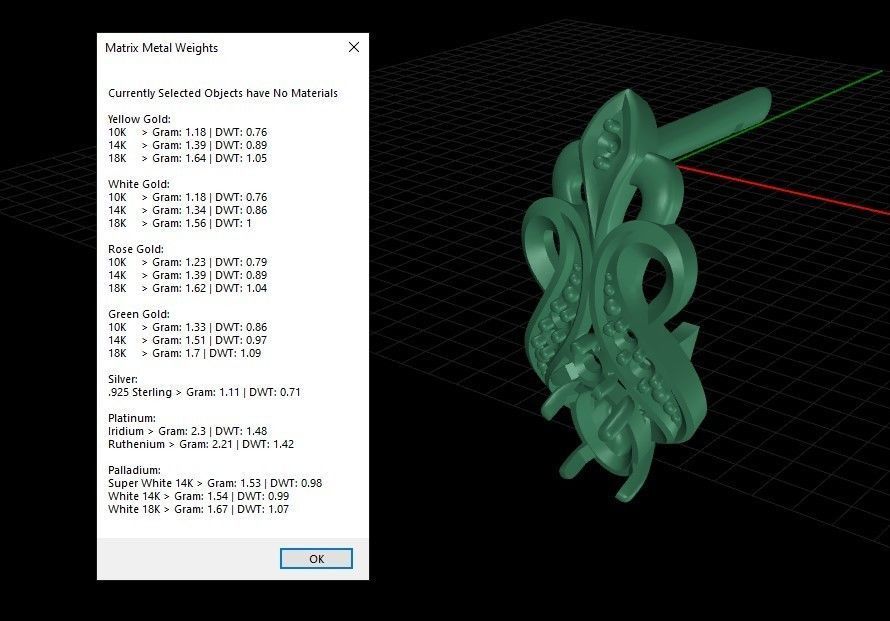
Task: Close the Matrix Metal Weights dialog
Action: (354, 48)
